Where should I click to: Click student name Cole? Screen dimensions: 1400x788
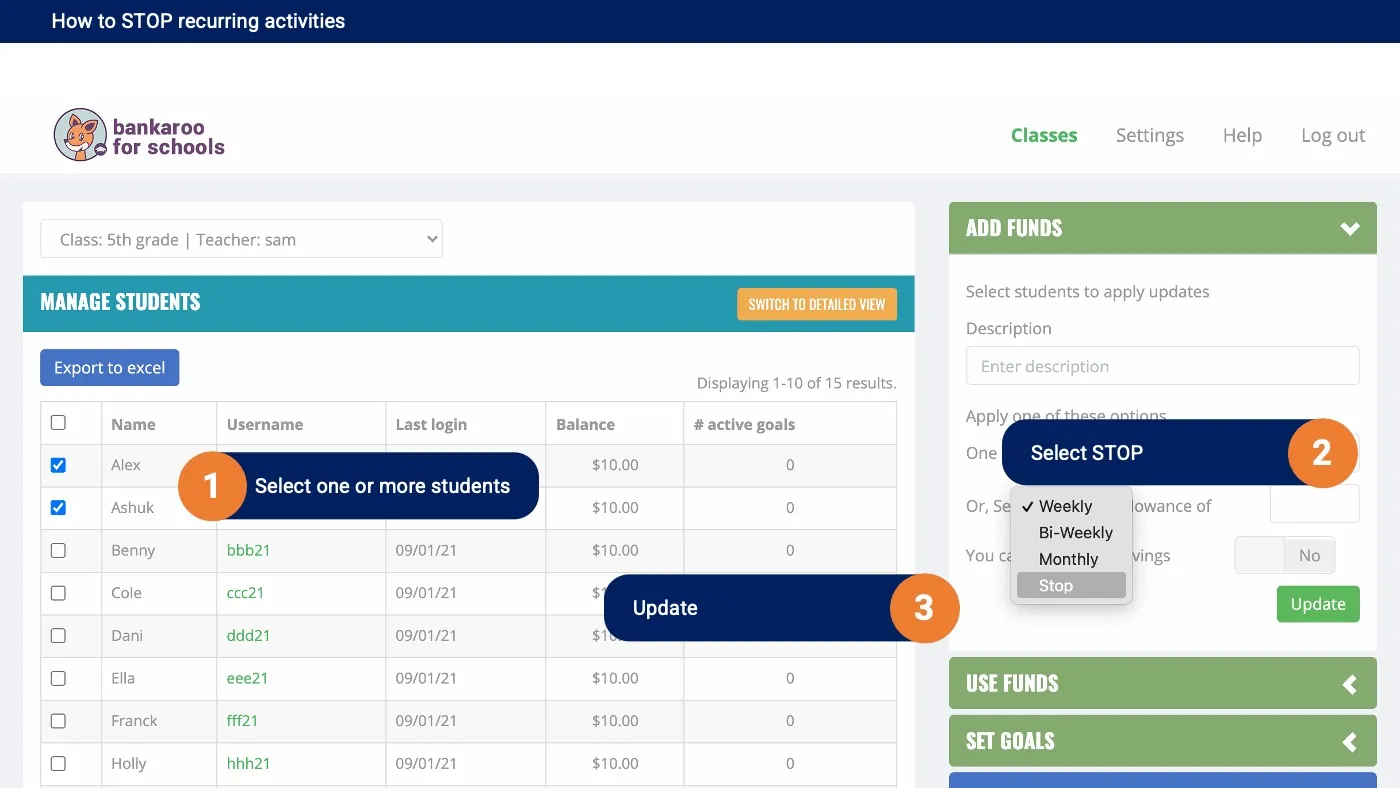(126, 593)
